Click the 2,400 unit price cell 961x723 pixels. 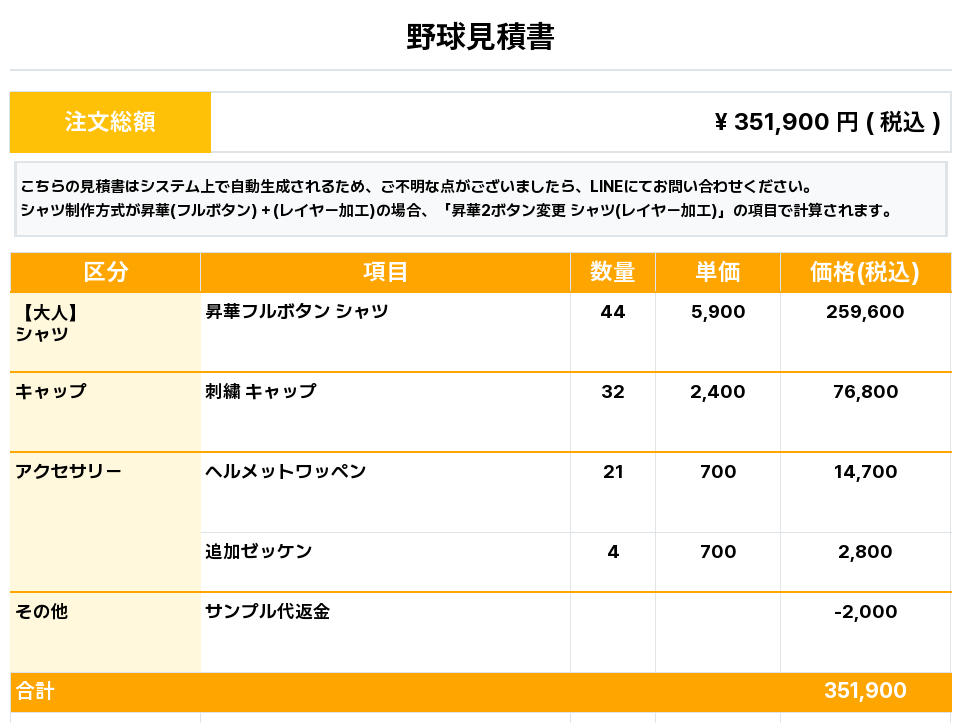click(718, 412)
